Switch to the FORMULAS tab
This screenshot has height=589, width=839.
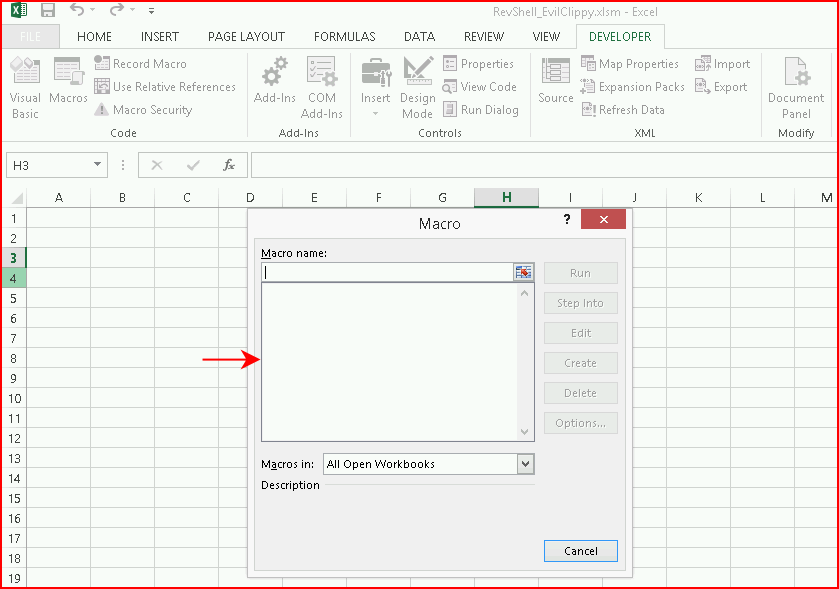(345, 36)
